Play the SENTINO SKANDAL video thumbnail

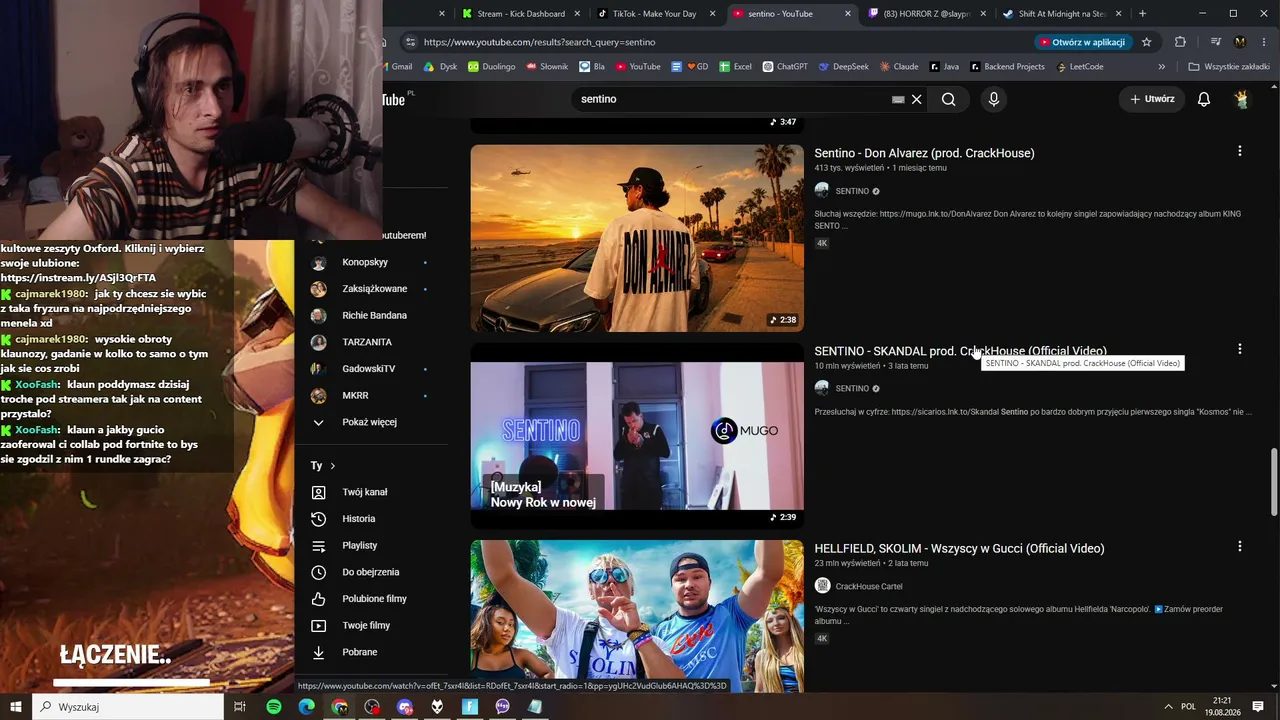click(x=637, y=436)
